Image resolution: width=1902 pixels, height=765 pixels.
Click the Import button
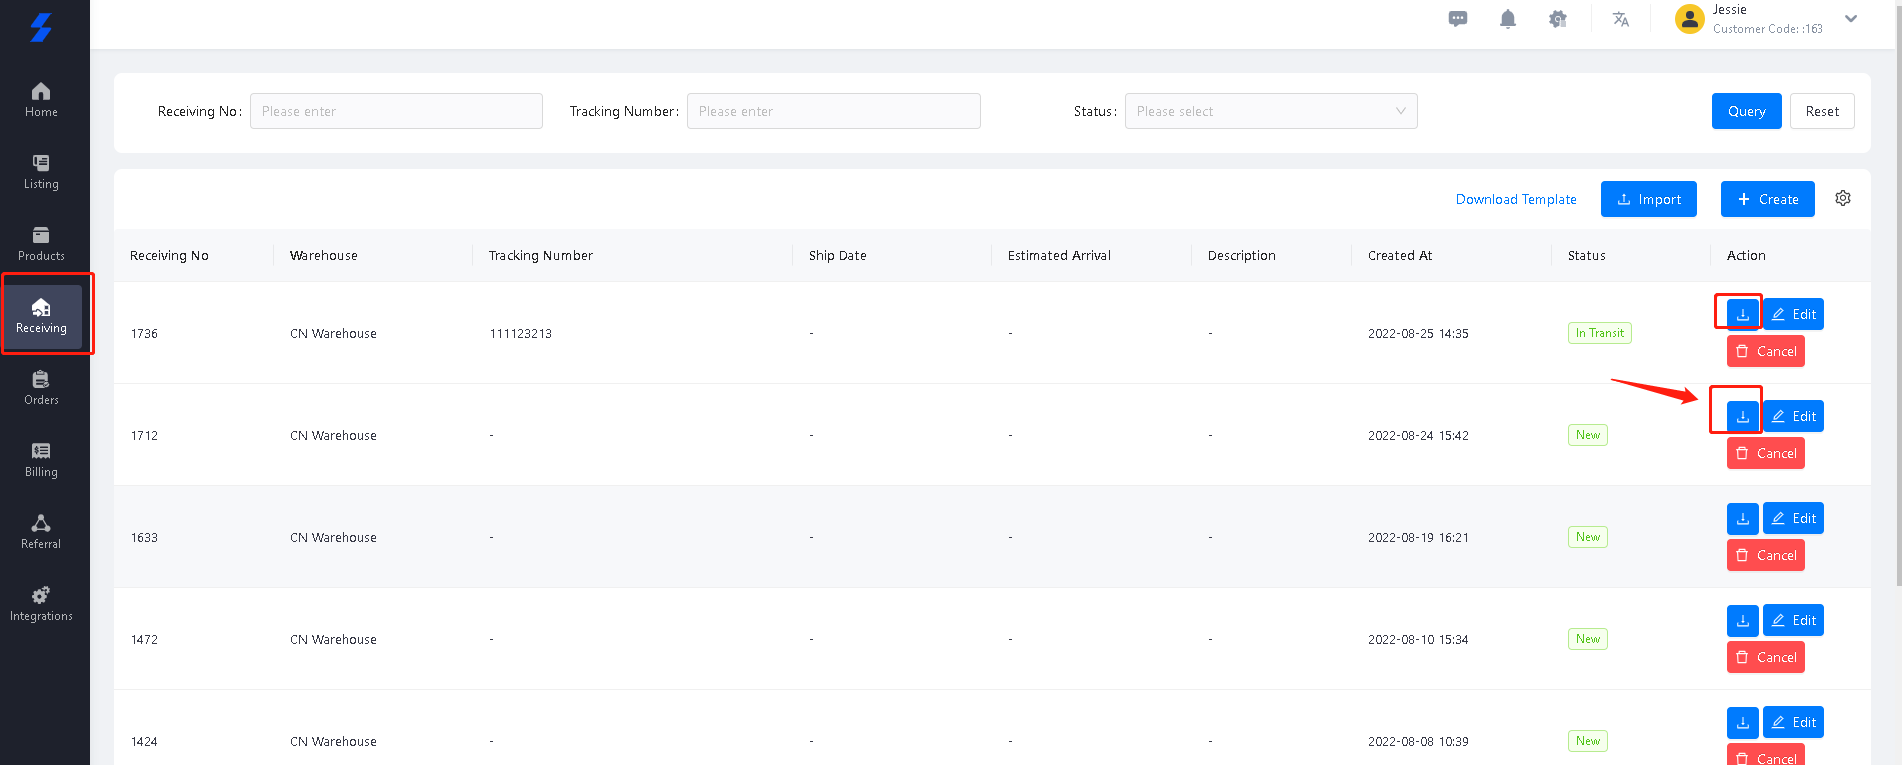tap(1649, 199)
